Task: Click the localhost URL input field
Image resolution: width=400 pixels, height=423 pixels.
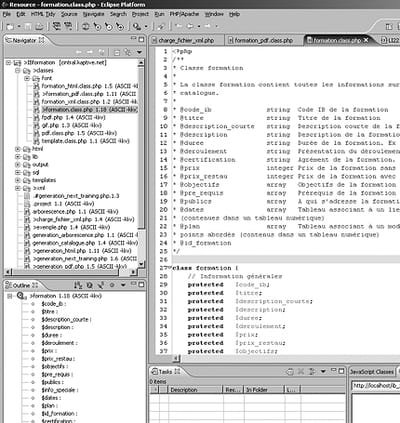Action: (376, 386)
